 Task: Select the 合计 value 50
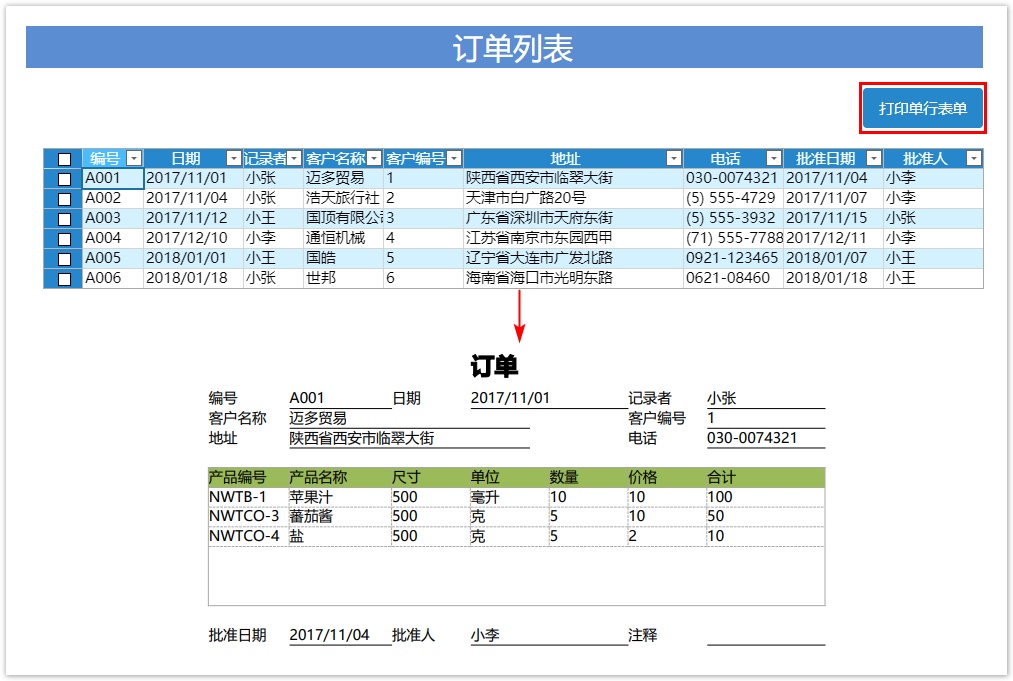click(766, 517)
